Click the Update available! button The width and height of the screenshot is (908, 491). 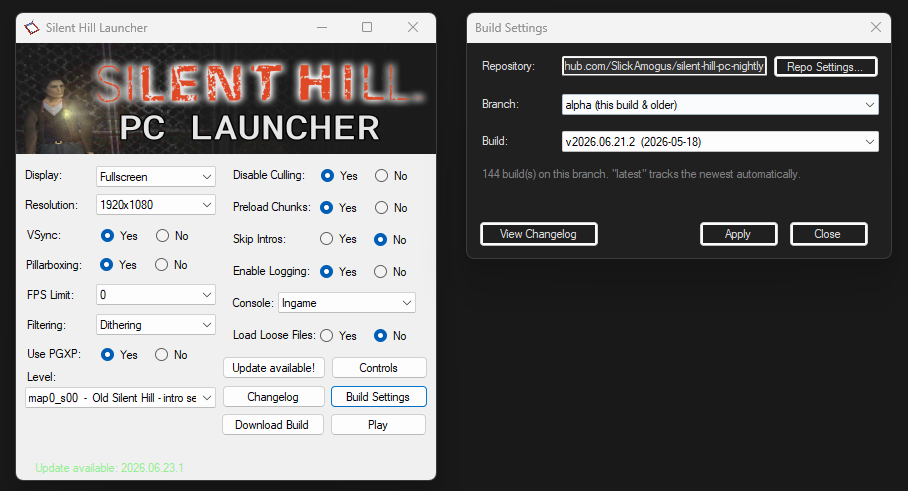[274, 368]
